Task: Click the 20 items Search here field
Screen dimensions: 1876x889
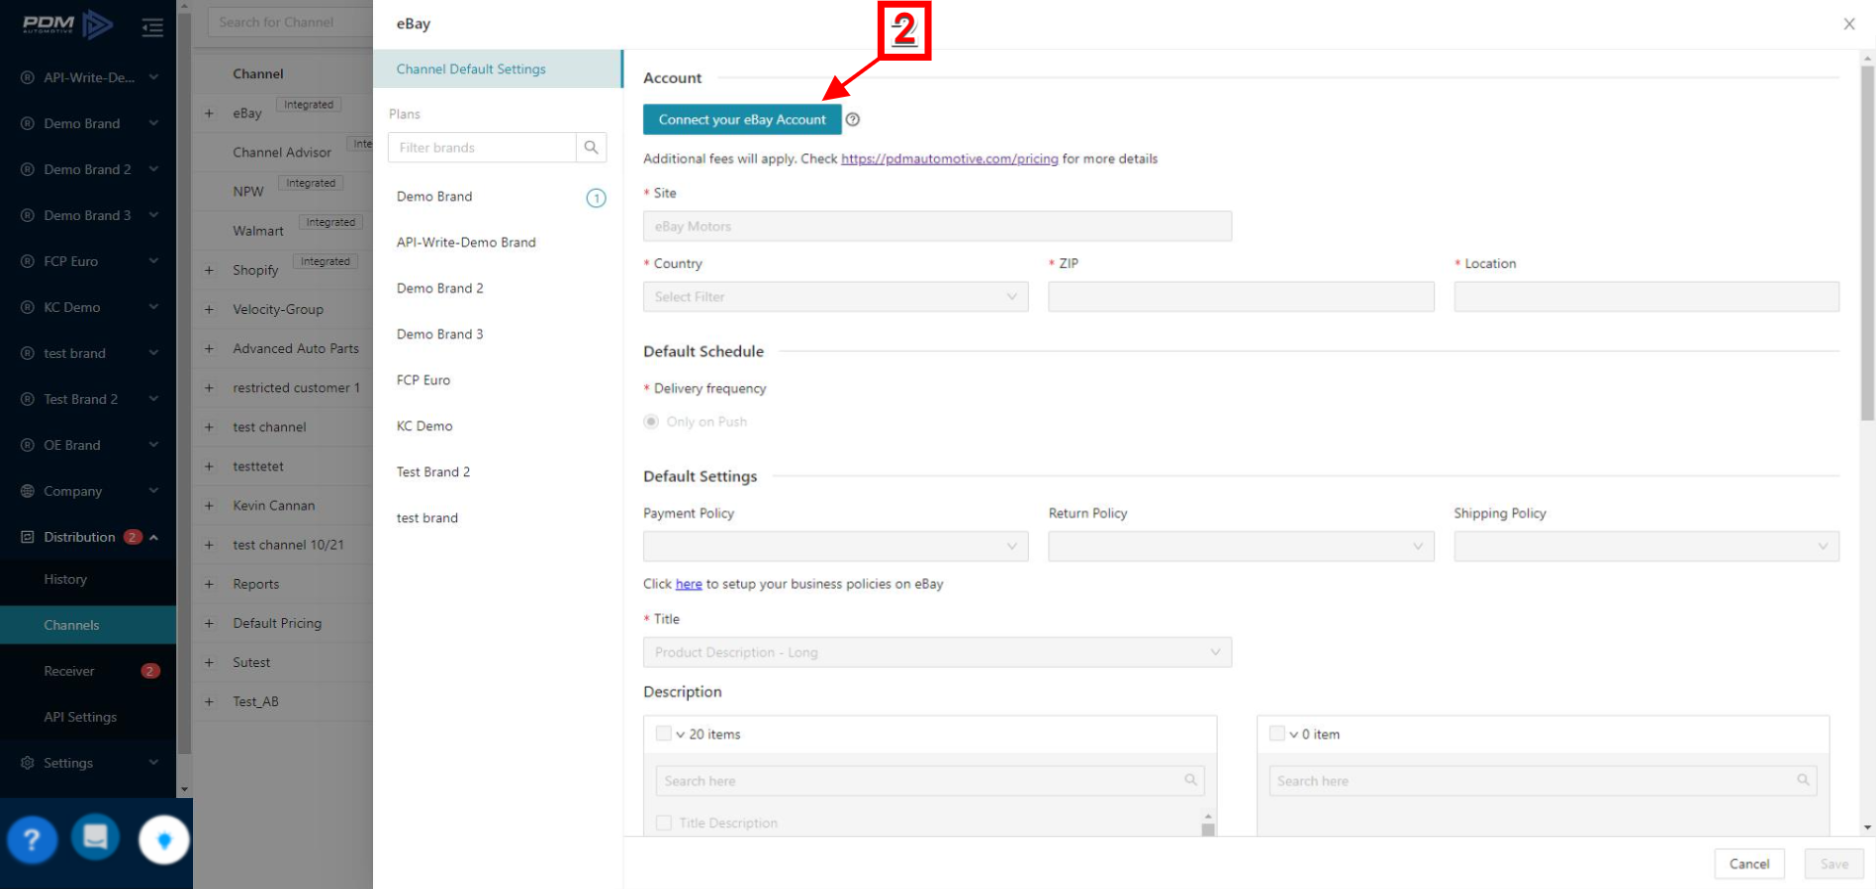Action: (930, 780)
